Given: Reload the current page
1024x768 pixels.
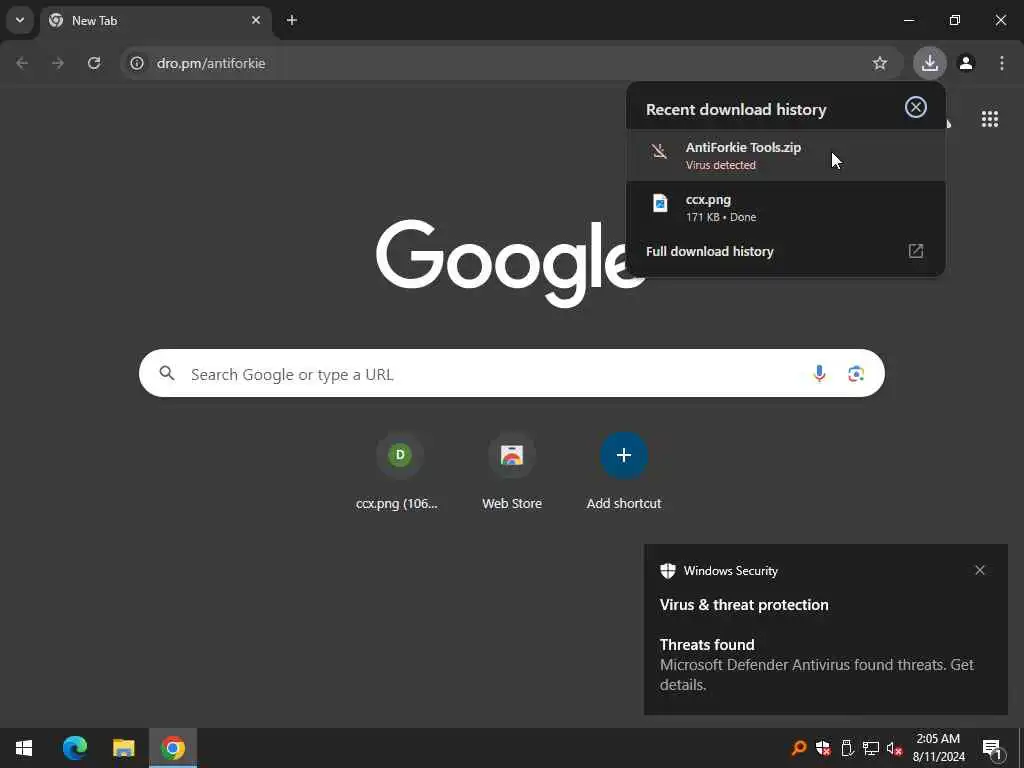Looking at the screenshot, I should coord(94,63).
